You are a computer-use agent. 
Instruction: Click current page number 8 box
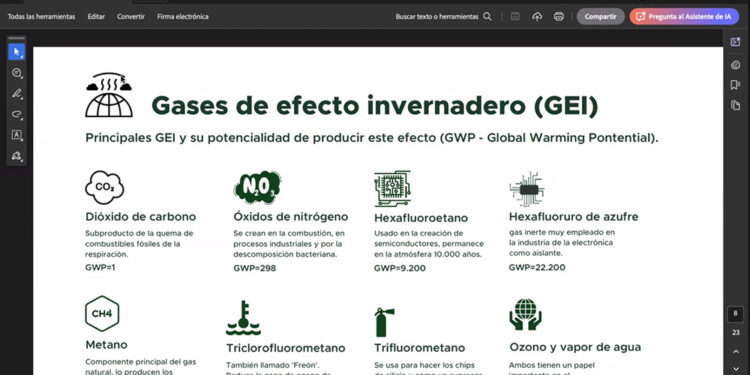coord(736,314)
